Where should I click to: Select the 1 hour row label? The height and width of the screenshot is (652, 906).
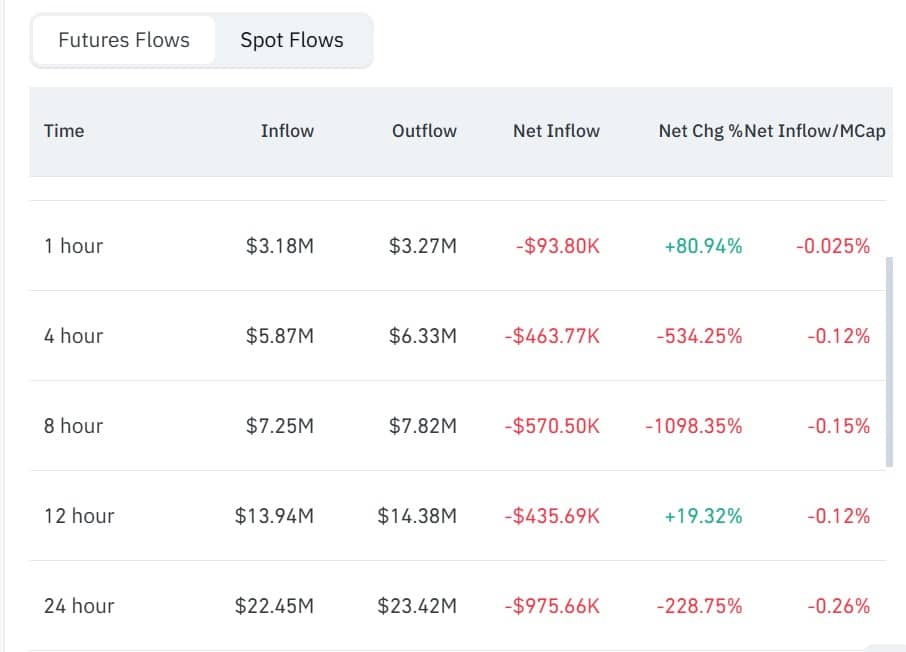(73, 246)
